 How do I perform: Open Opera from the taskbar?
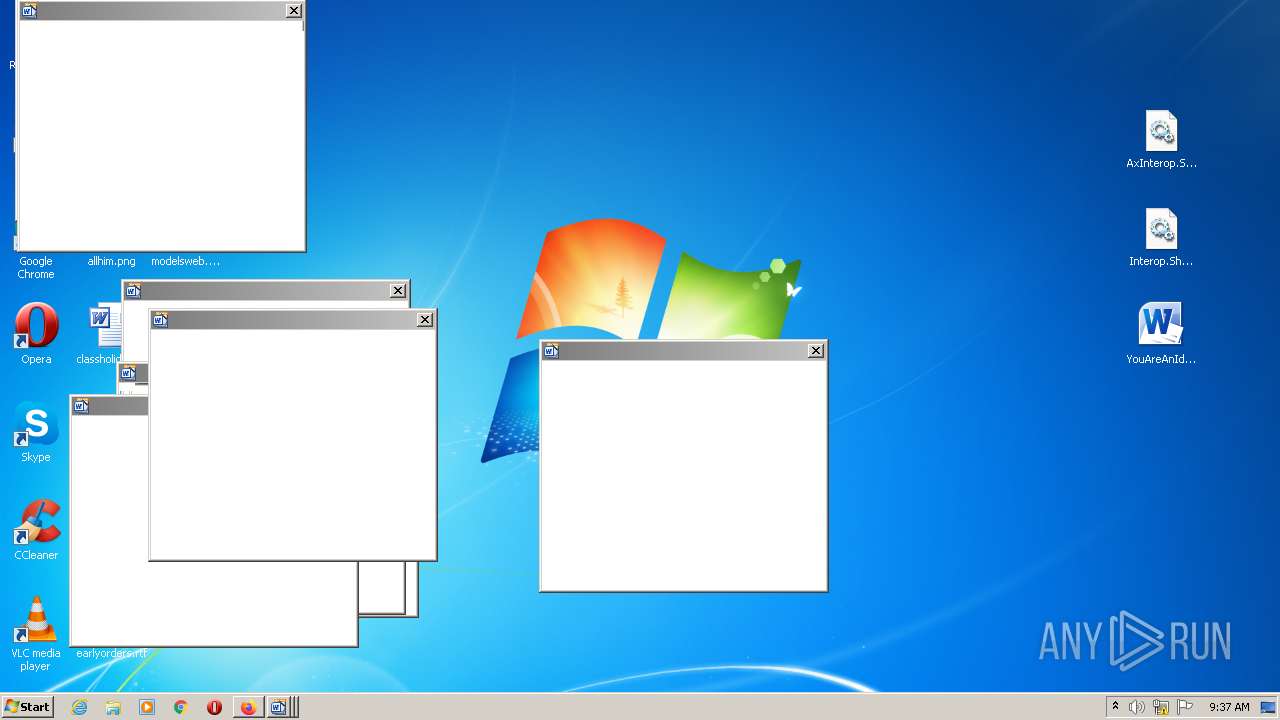(214, 707)
